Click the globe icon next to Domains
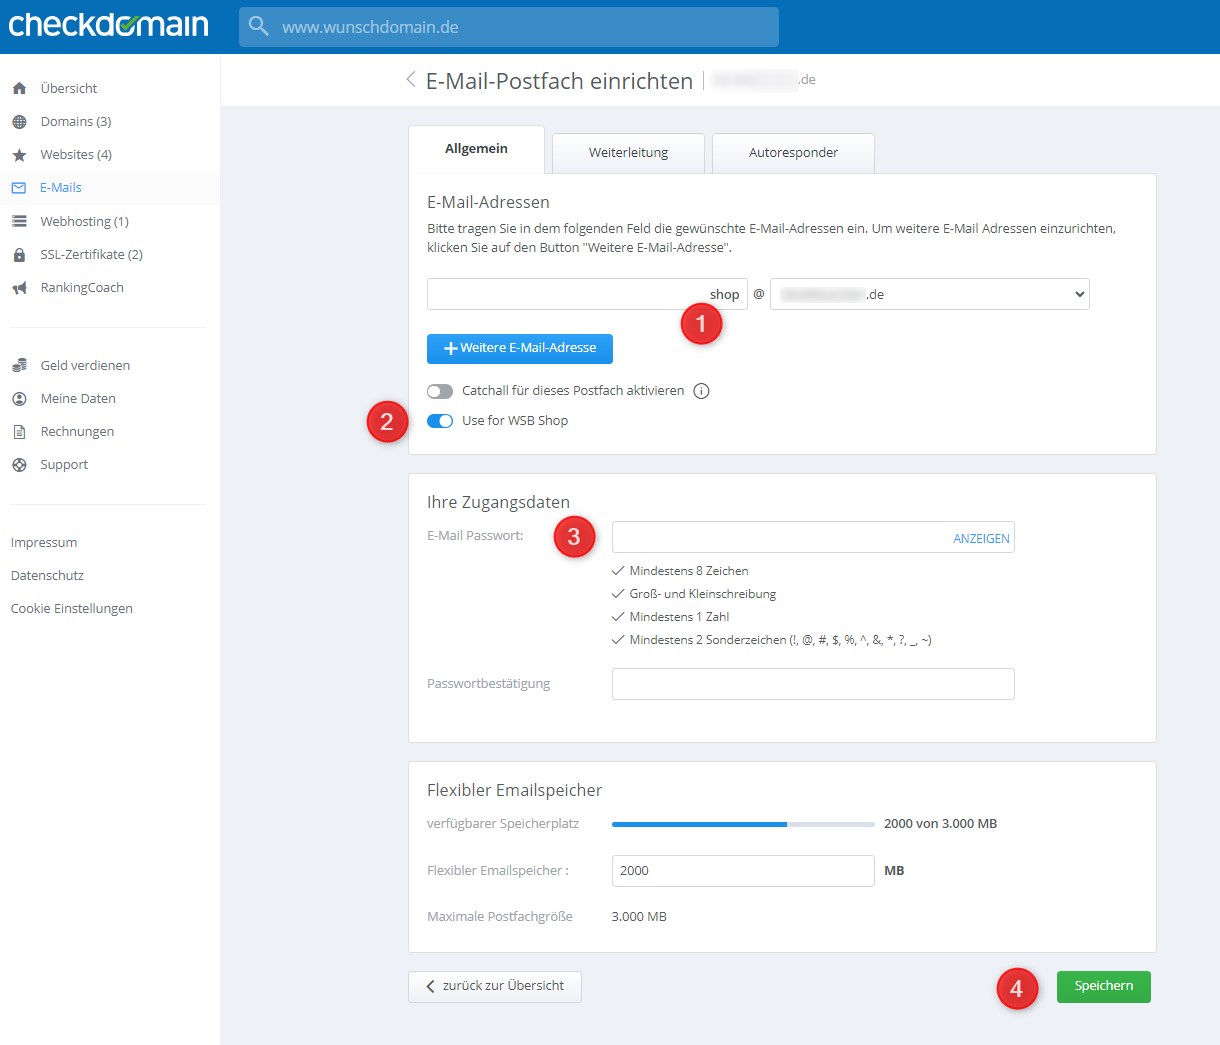The height and width of the screenshot is (1045, 1220). click(x=19, y=122)
